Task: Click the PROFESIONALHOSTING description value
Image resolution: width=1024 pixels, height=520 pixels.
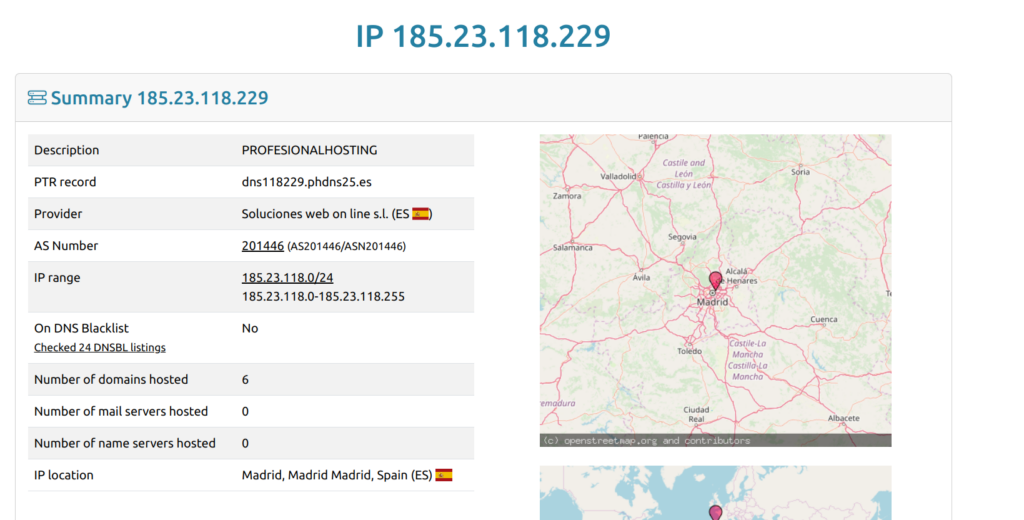Action: 309,150
